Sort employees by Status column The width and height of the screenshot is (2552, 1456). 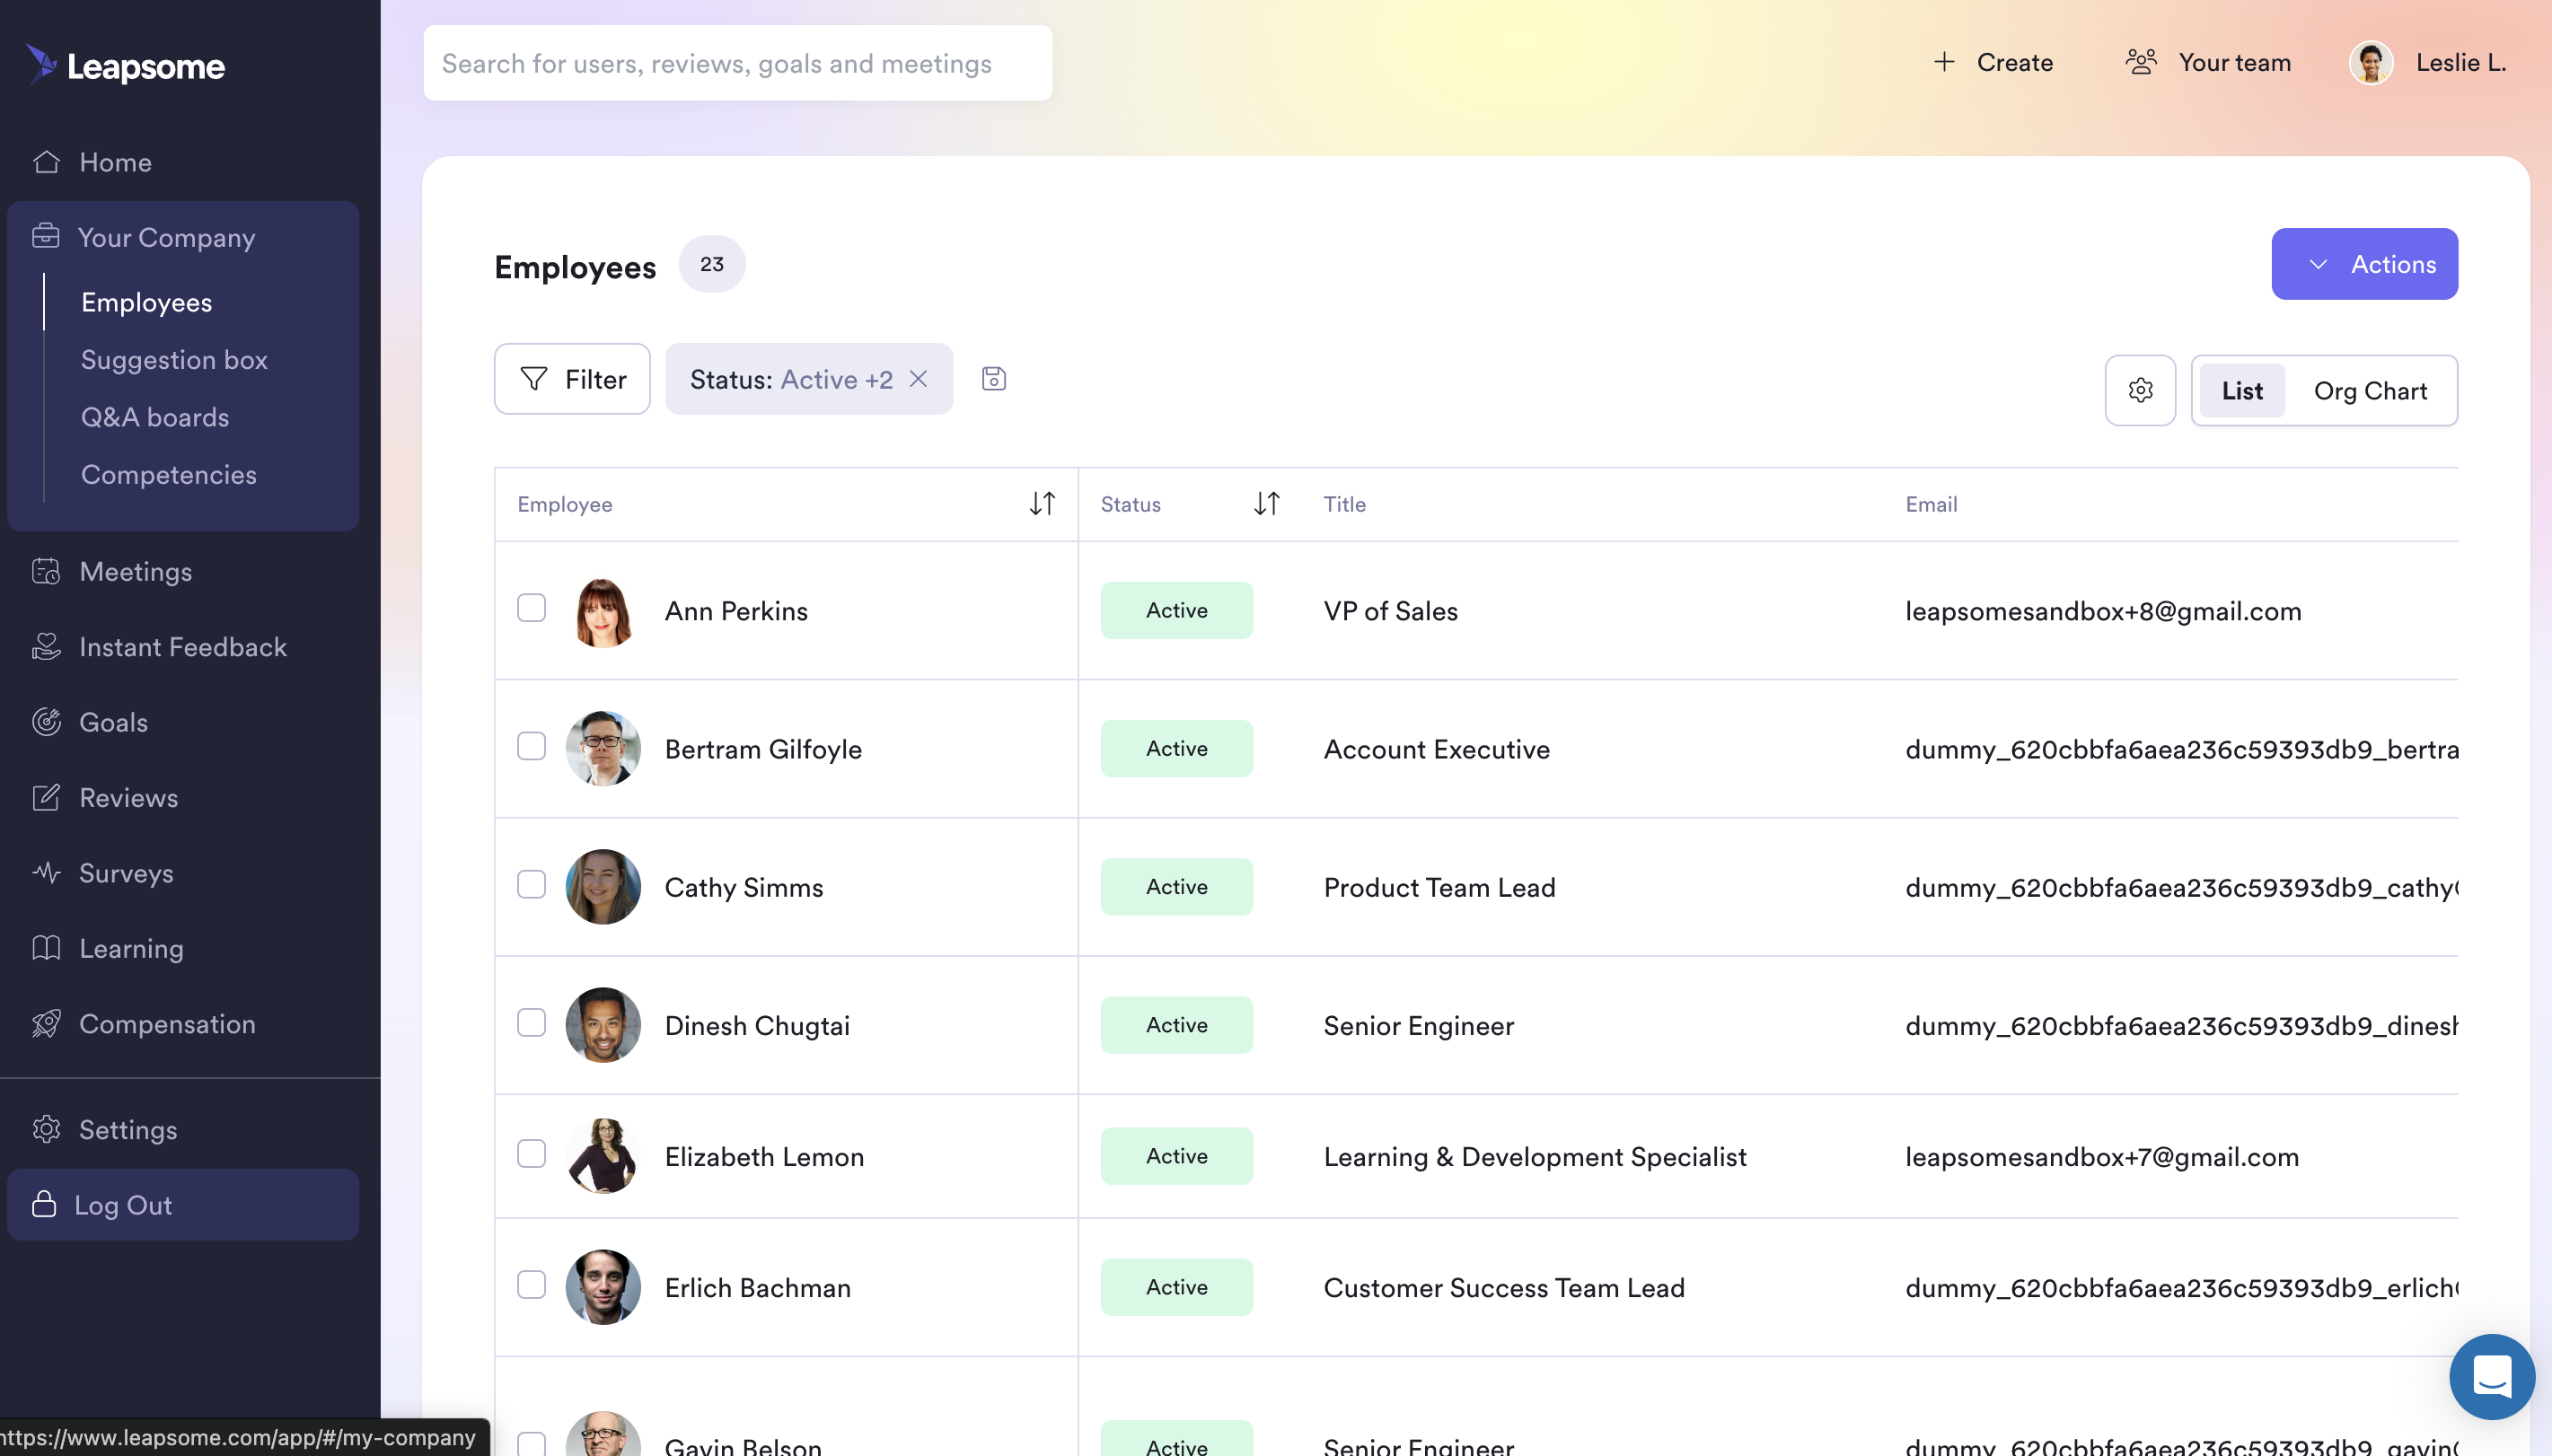tap(1267, 504)
